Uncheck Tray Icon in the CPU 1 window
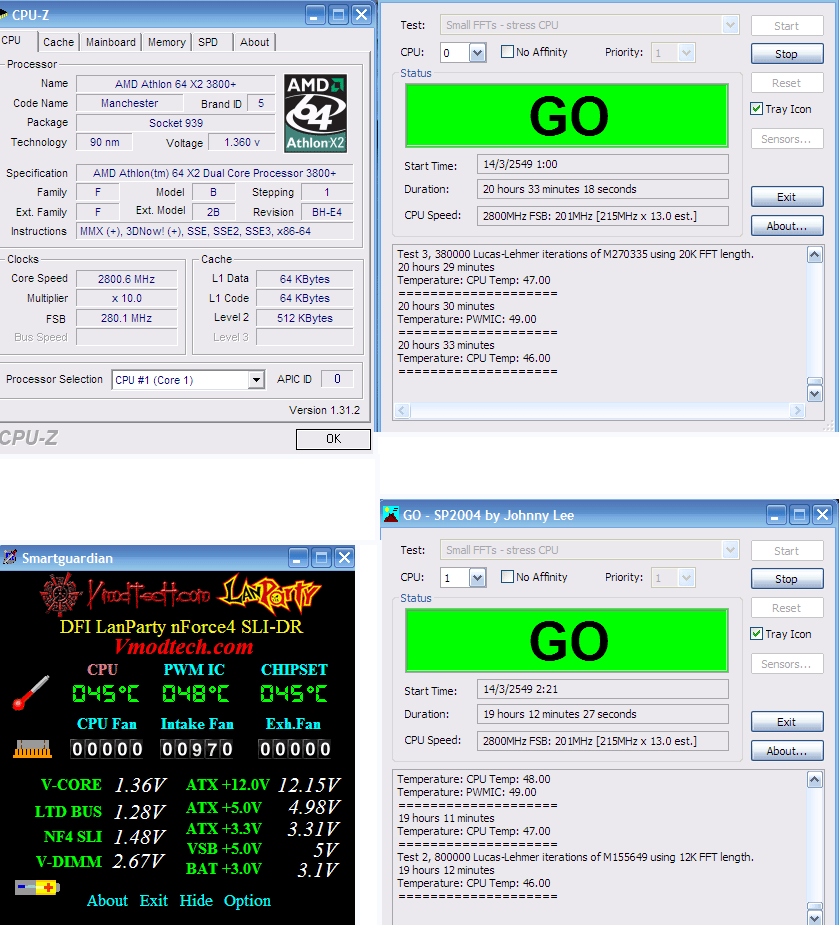Image resolution: width=839 pixels, height=925 pixels. pyautogui.click(x=756, y=634)
